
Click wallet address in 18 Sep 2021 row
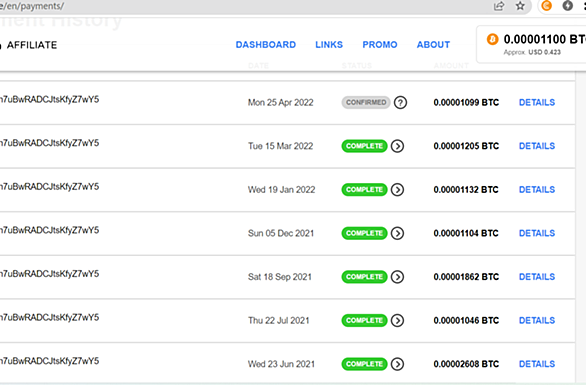[49, 274]
